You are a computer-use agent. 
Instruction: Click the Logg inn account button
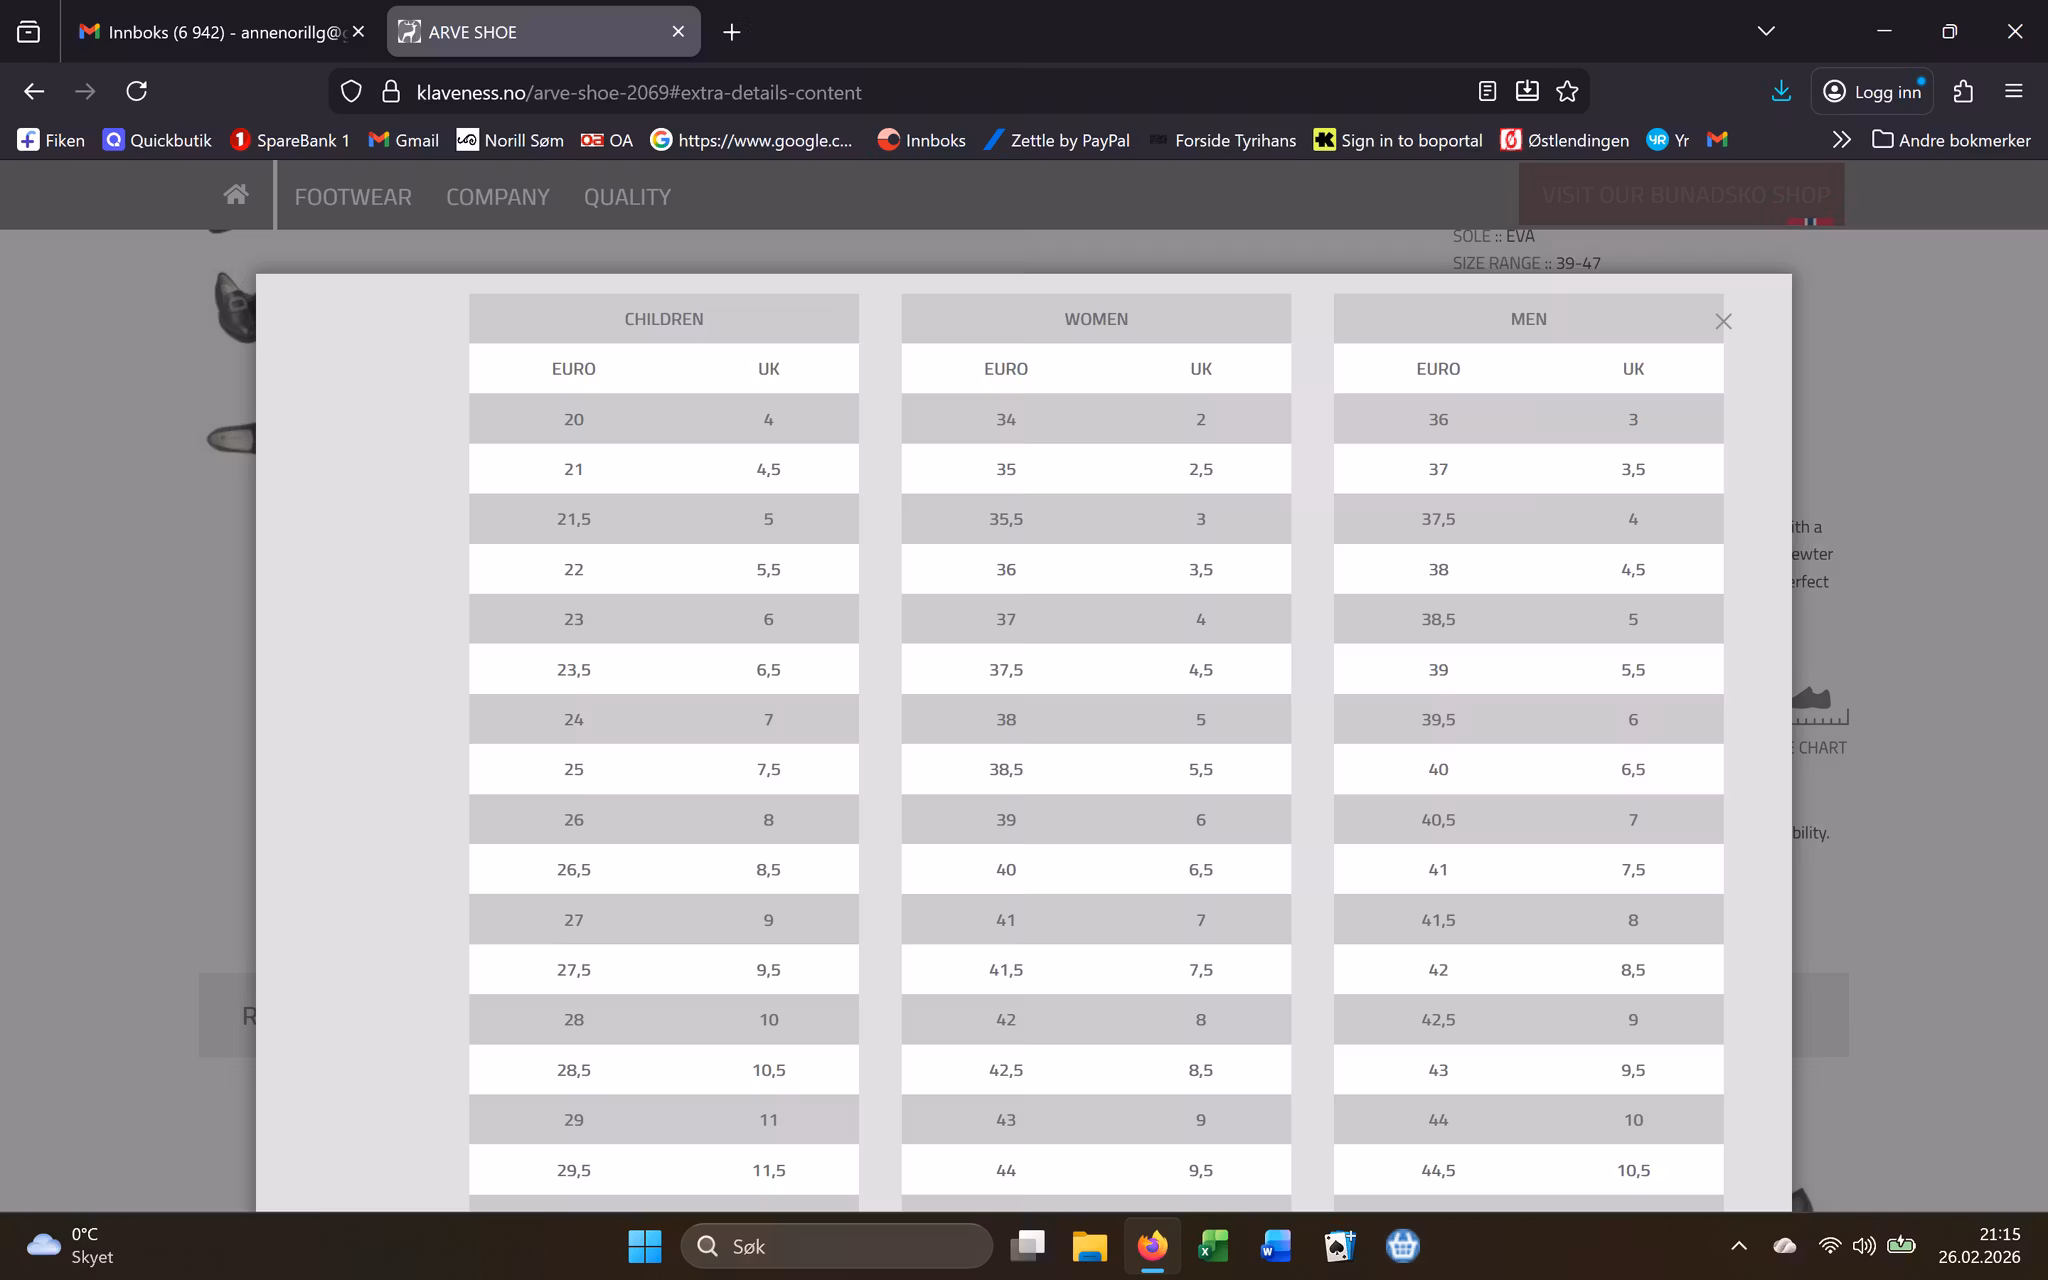(x=1872, y=92)
